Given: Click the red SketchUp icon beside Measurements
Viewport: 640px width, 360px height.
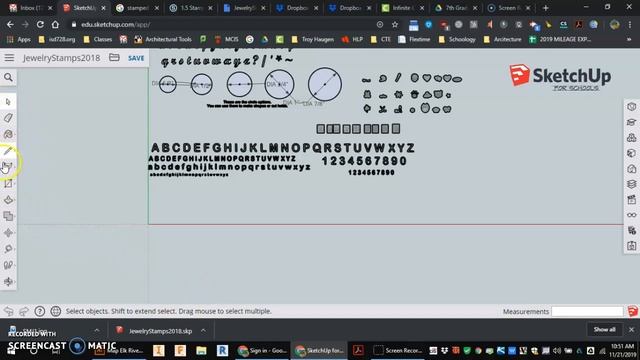Looking at the screenshot, I should click(x=632, y=311).
